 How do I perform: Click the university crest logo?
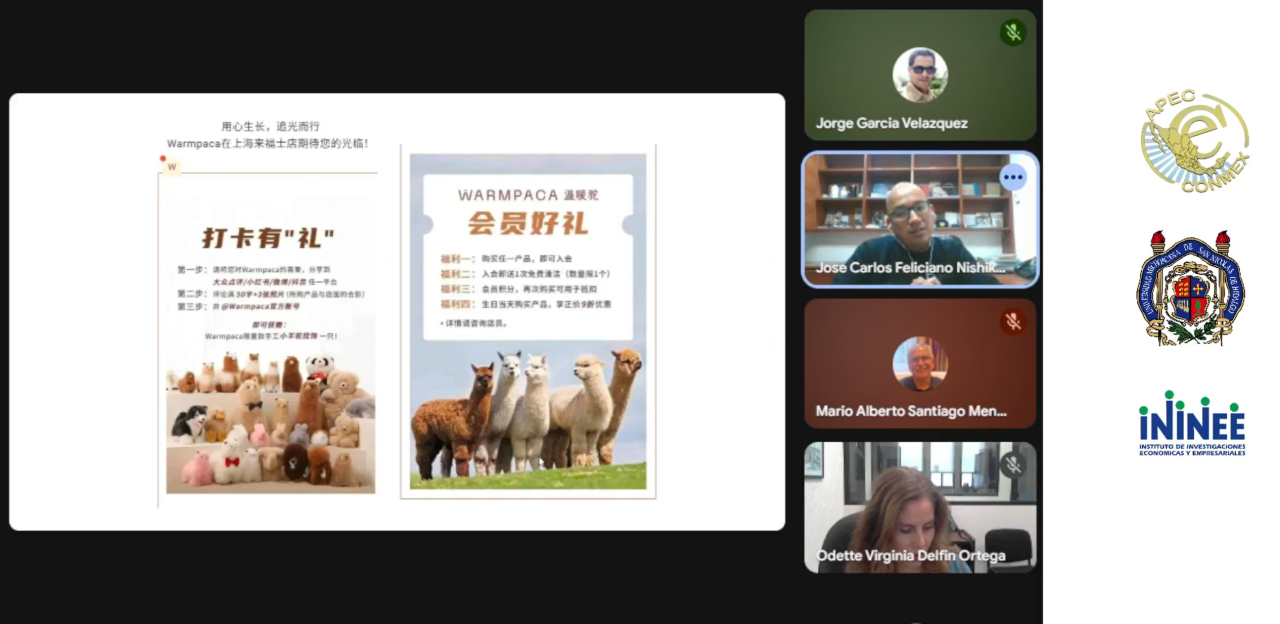coord(1190,289)
